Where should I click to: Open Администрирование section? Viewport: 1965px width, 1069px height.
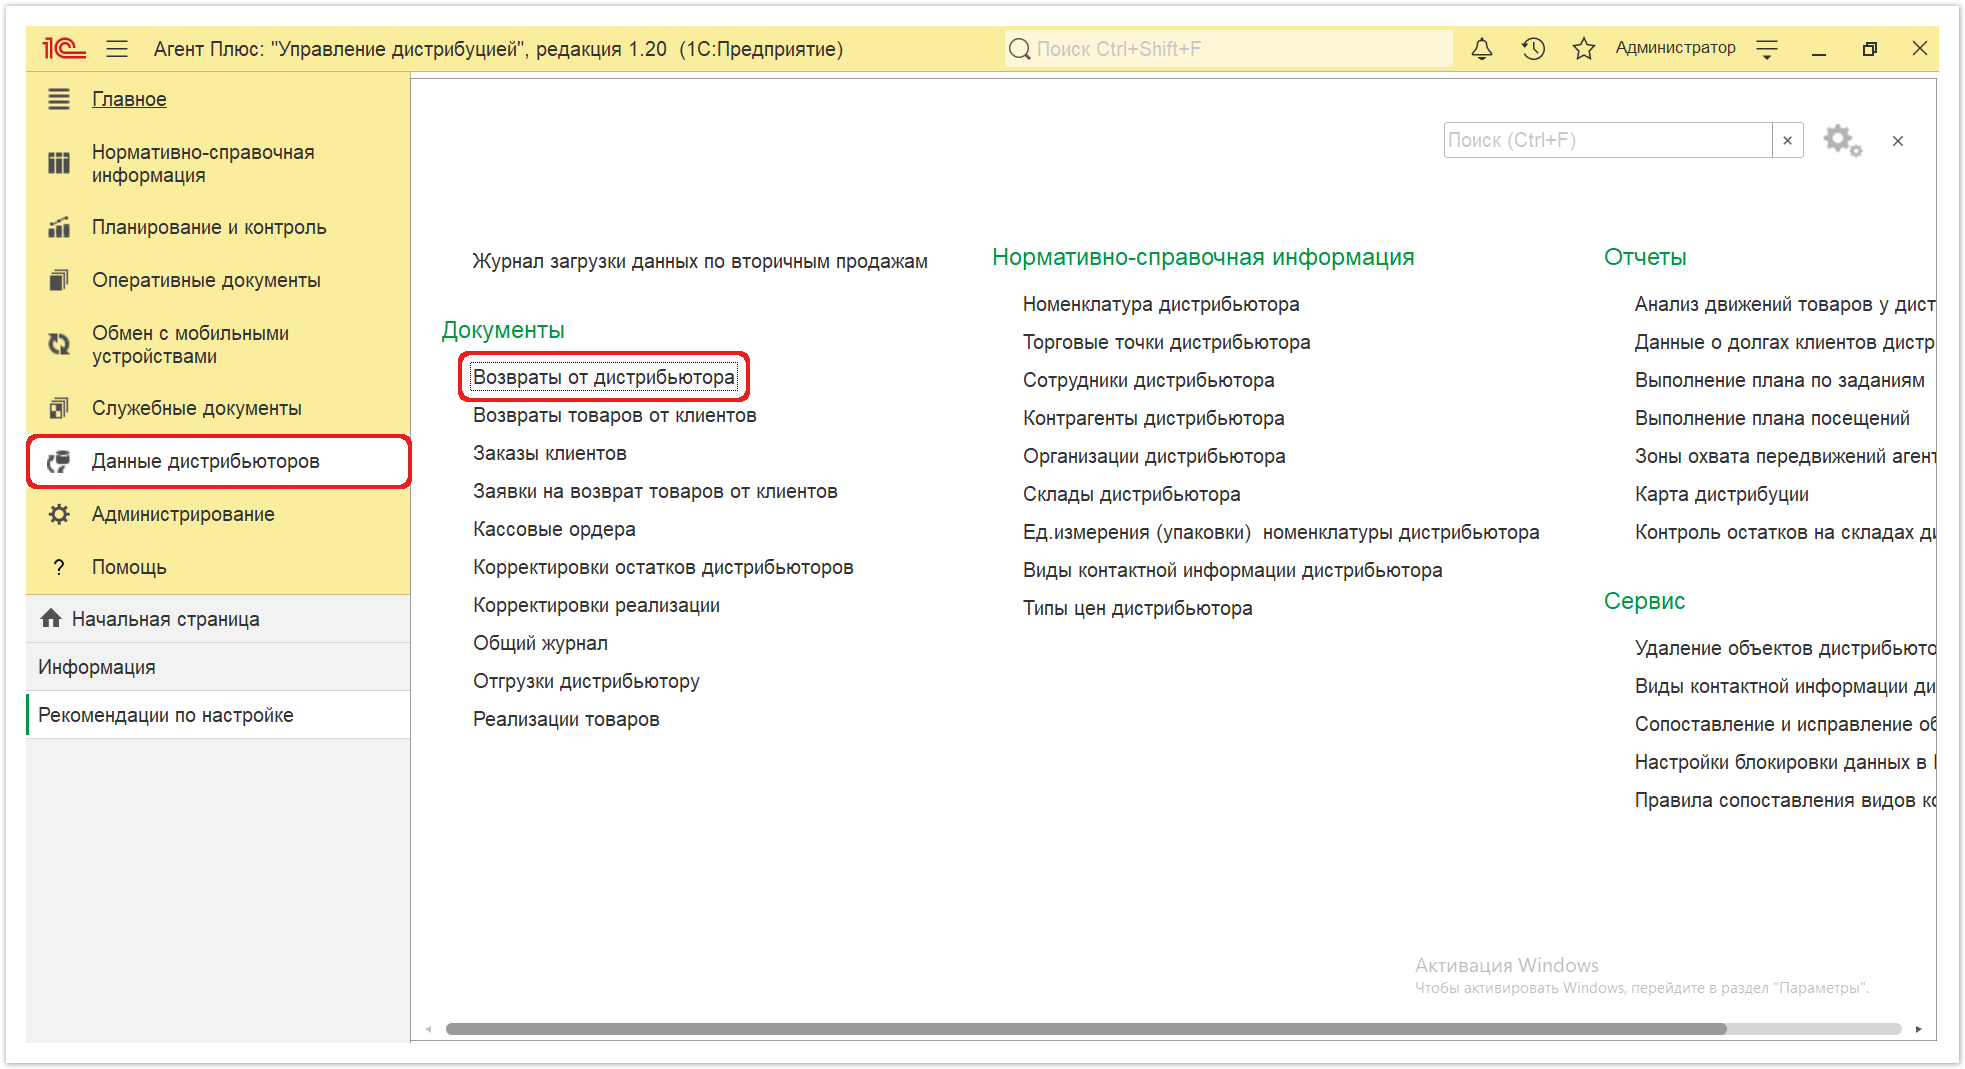tap(183, 514)
